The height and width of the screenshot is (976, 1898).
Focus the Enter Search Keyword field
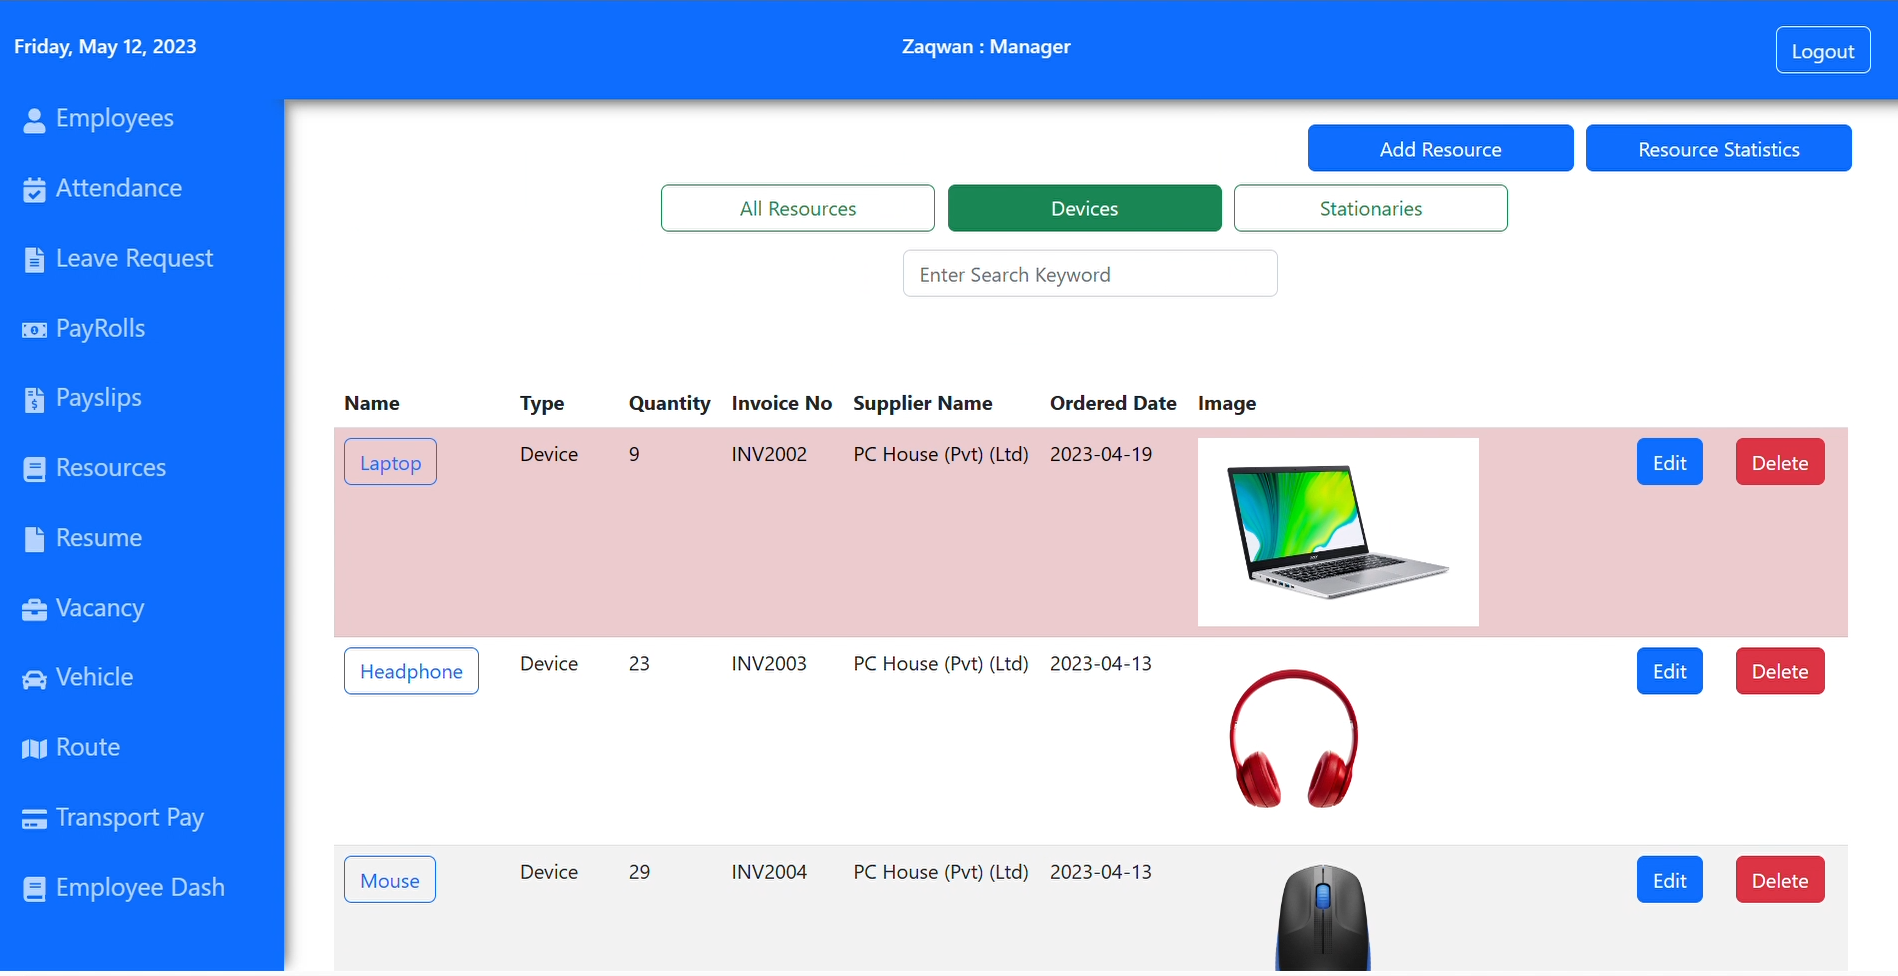pyautogui.click(x=1089, y=274)
